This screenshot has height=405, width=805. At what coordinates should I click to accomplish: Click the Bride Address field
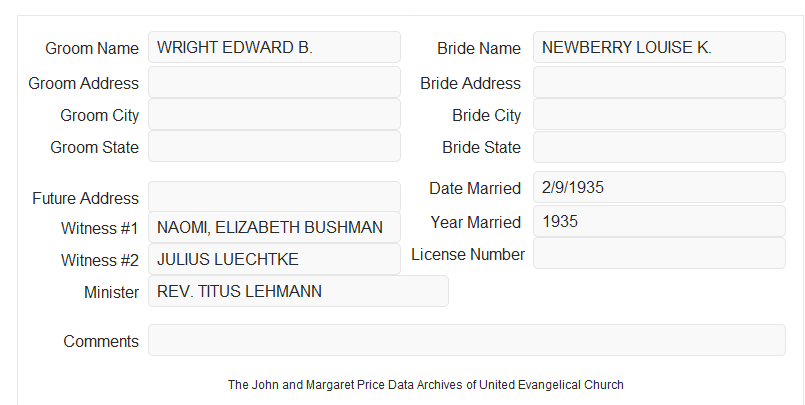[659, 82]
